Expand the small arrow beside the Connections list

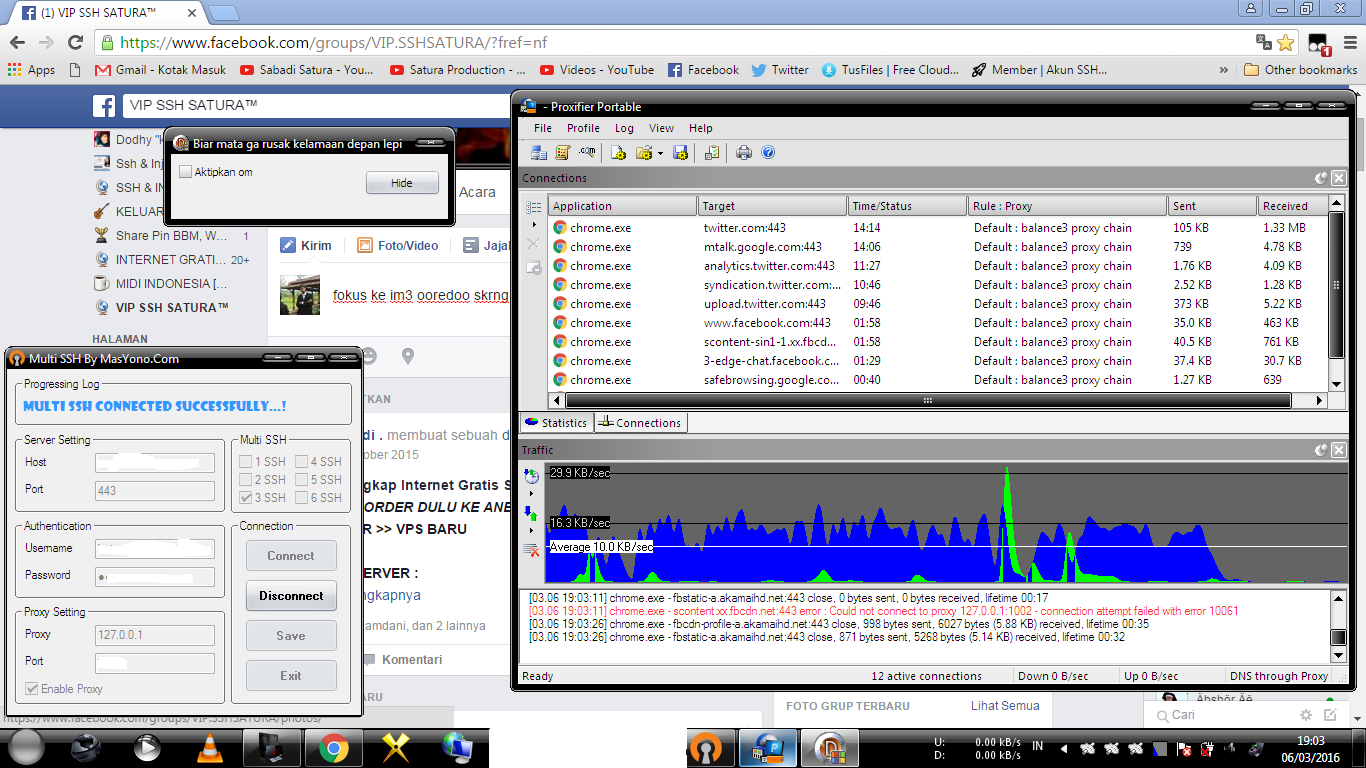(x=533, y=225)
